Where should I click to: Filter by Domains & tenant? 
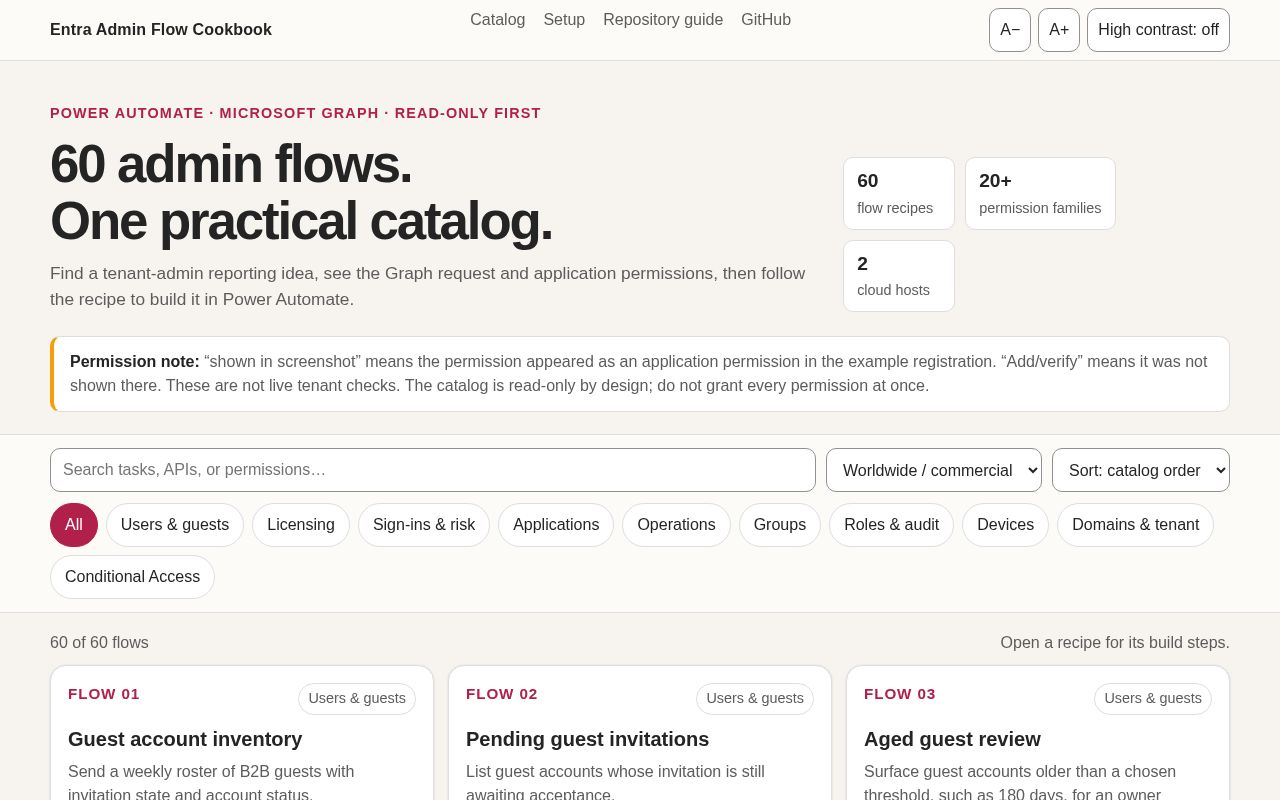click(x=1135, y=525)
